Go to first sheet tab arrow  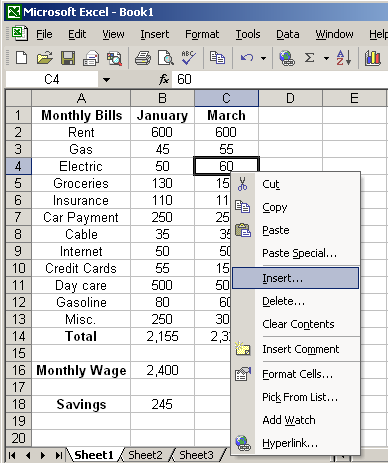12,455
